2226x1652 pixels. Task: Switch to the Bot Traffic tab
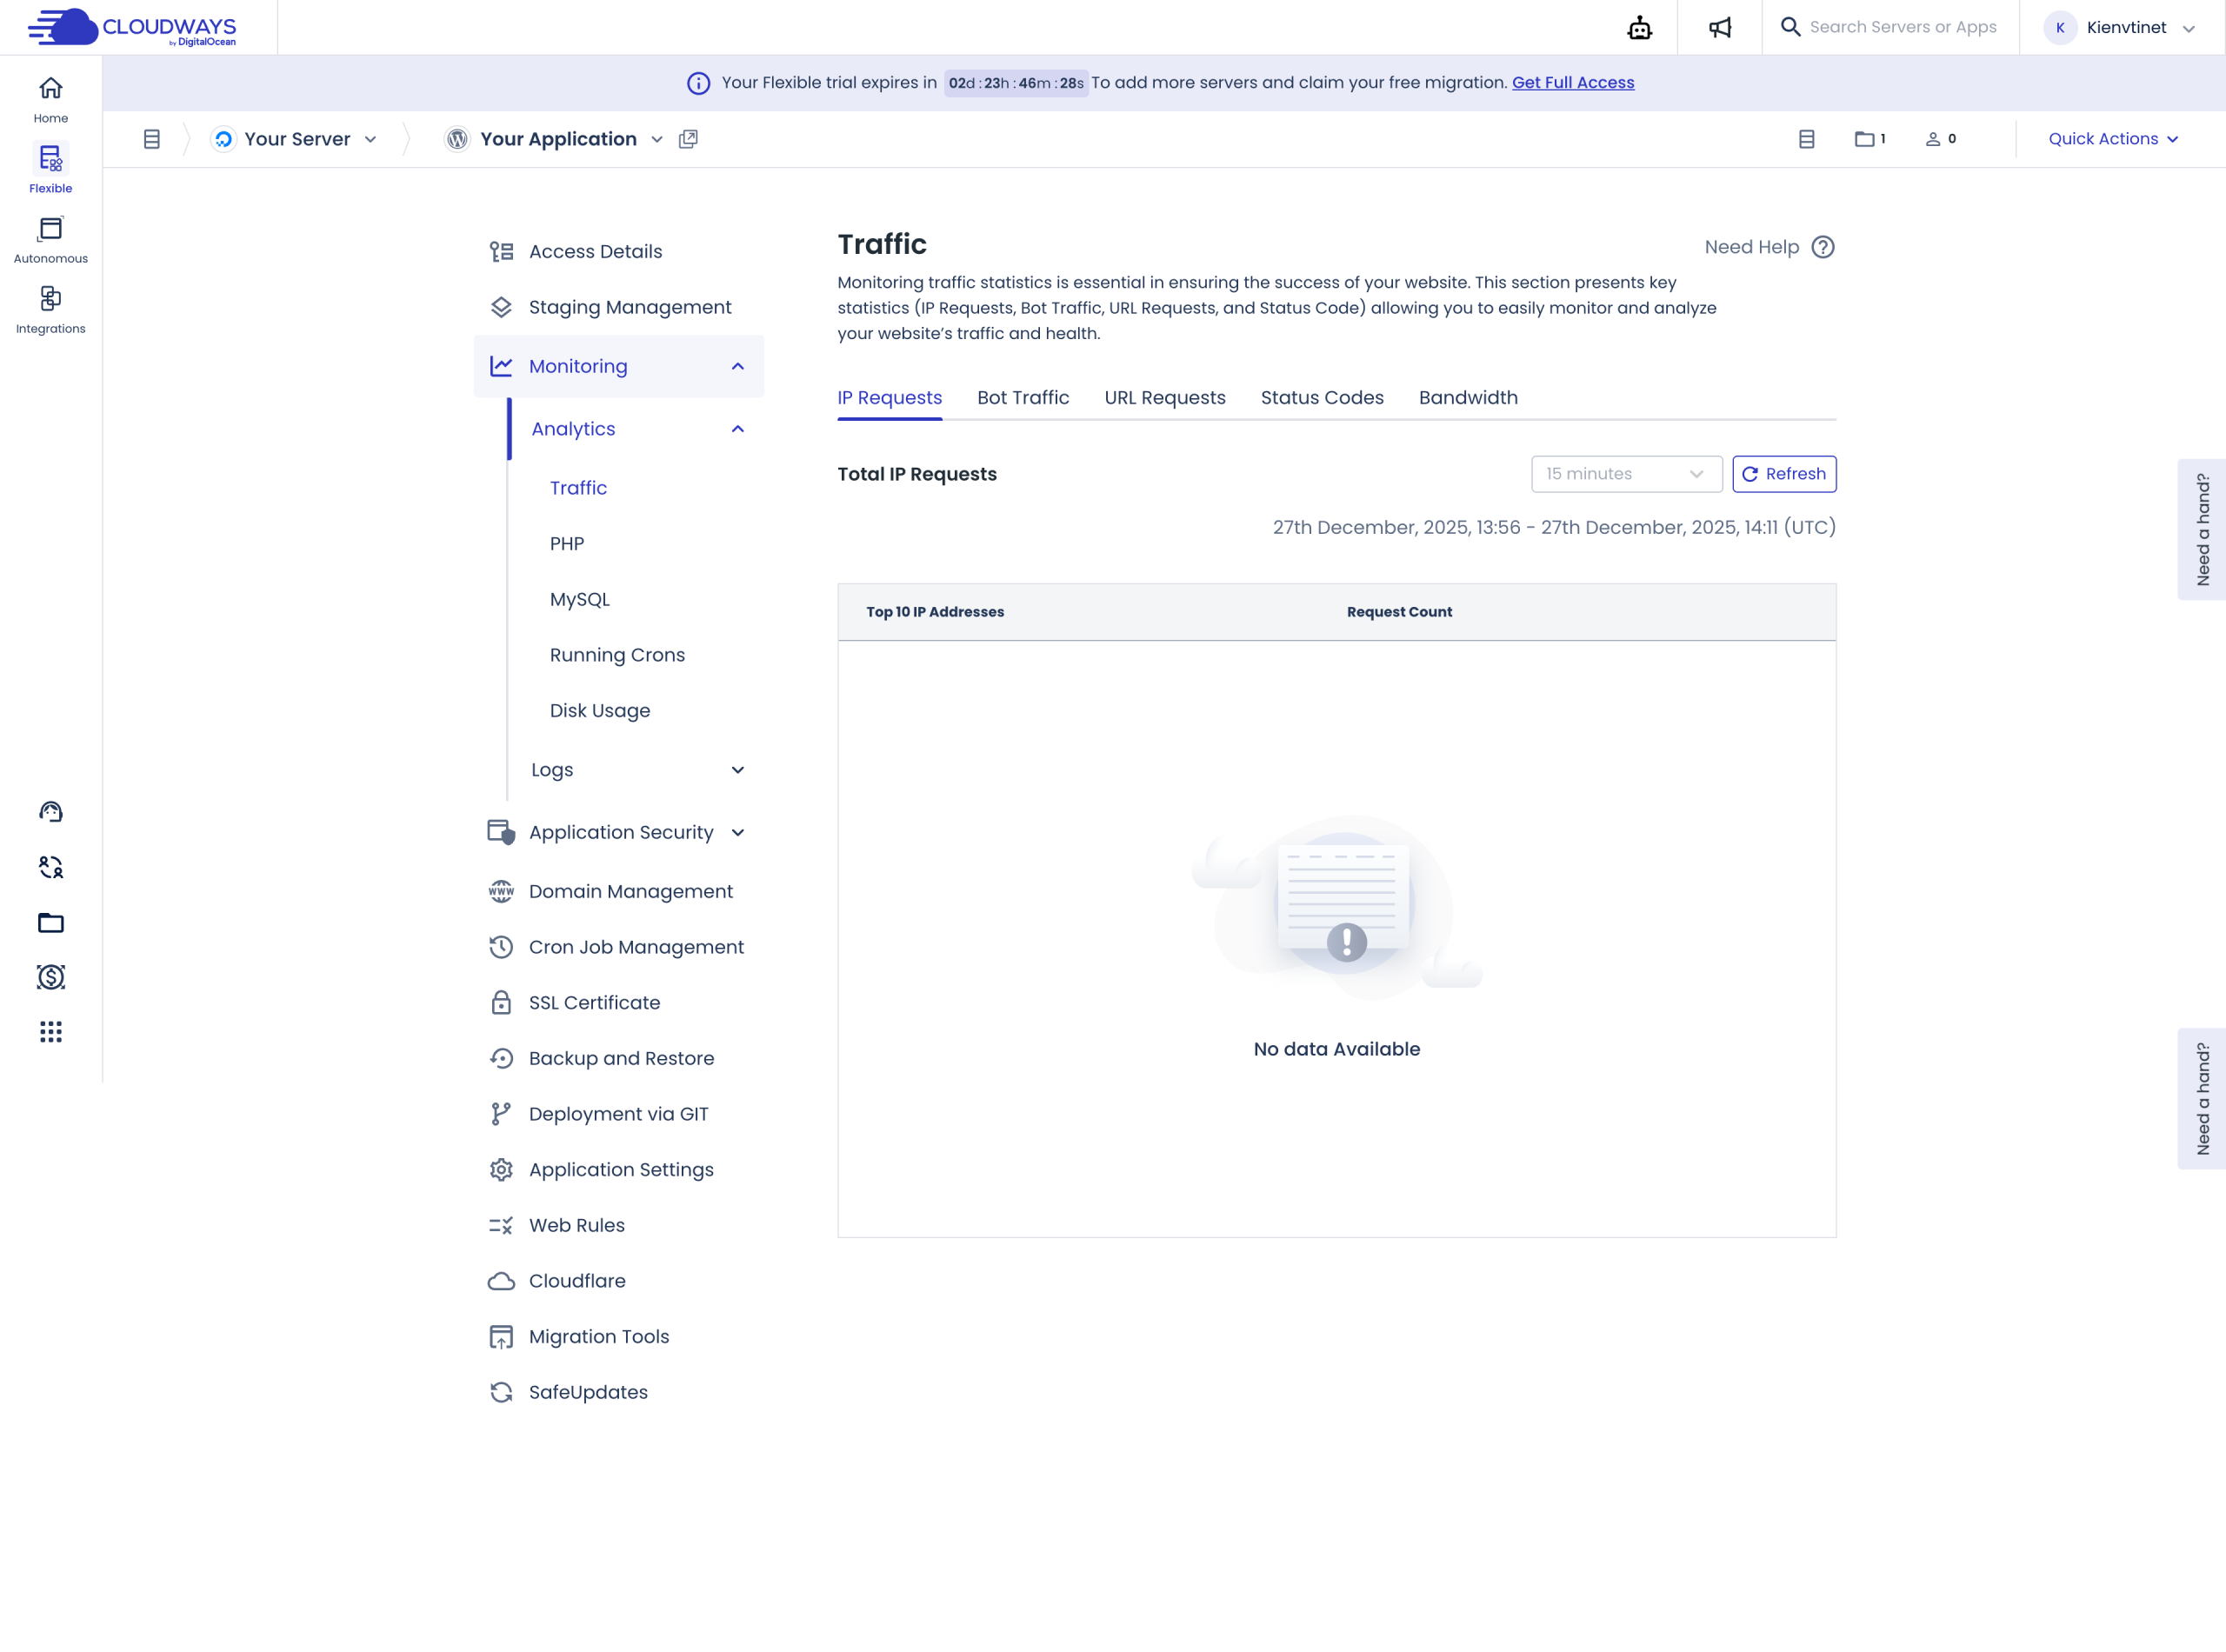point(1022,398)
